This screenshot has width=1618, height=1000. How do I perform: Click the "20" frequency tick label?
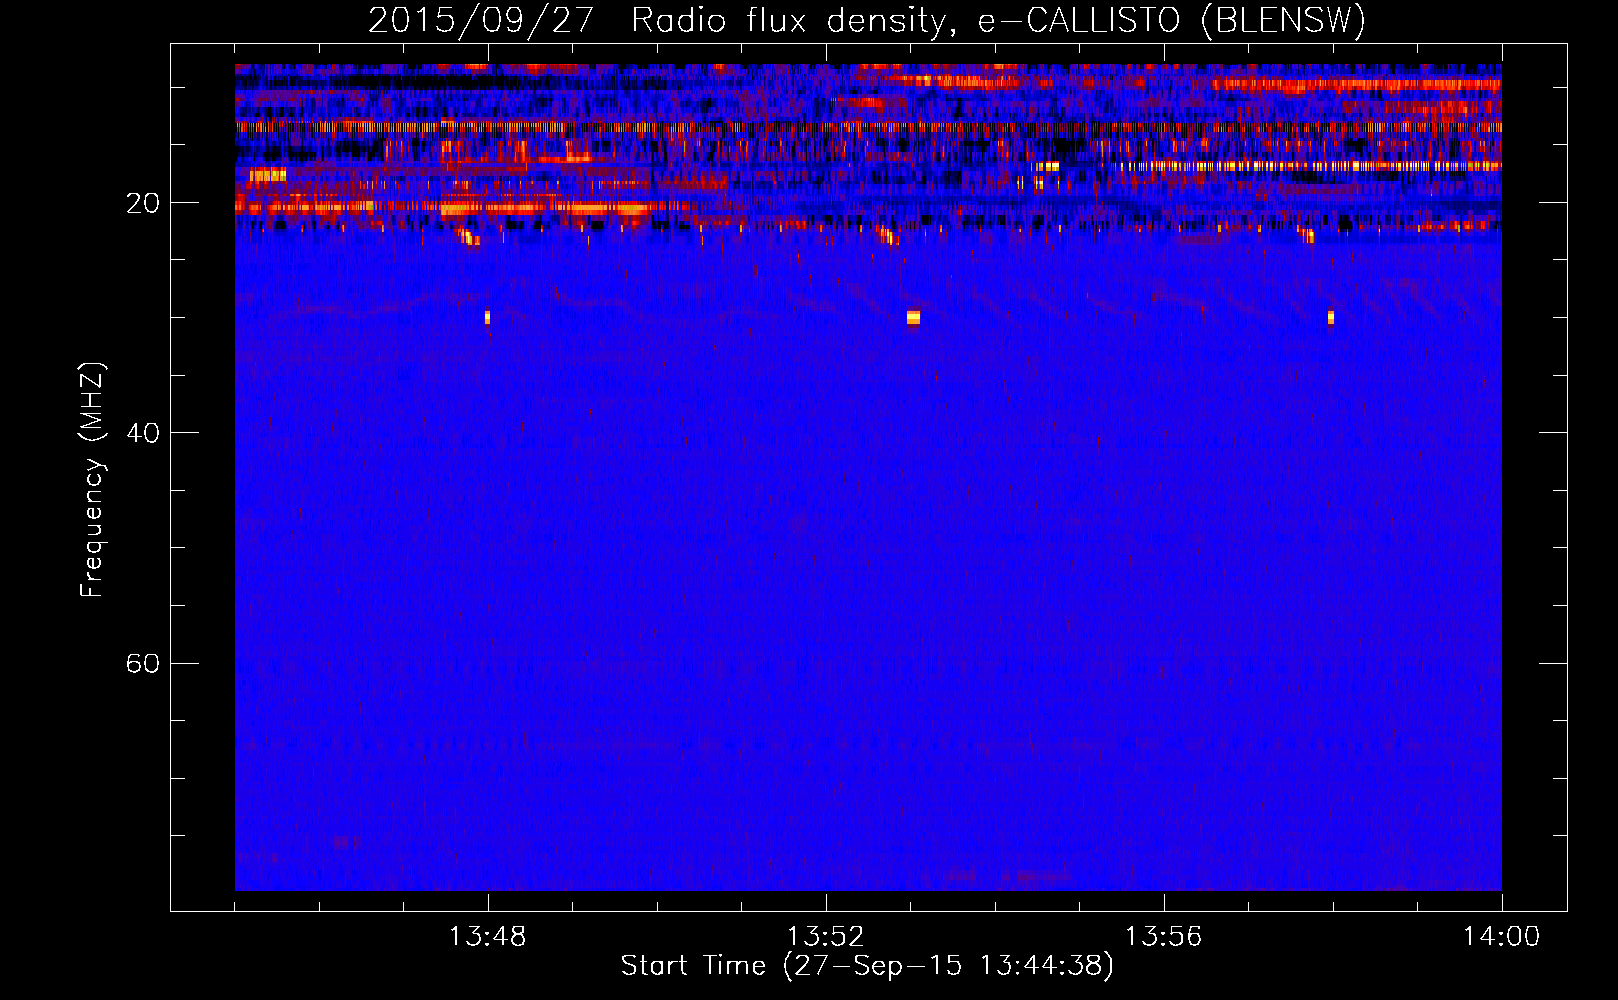click(143, 203)
